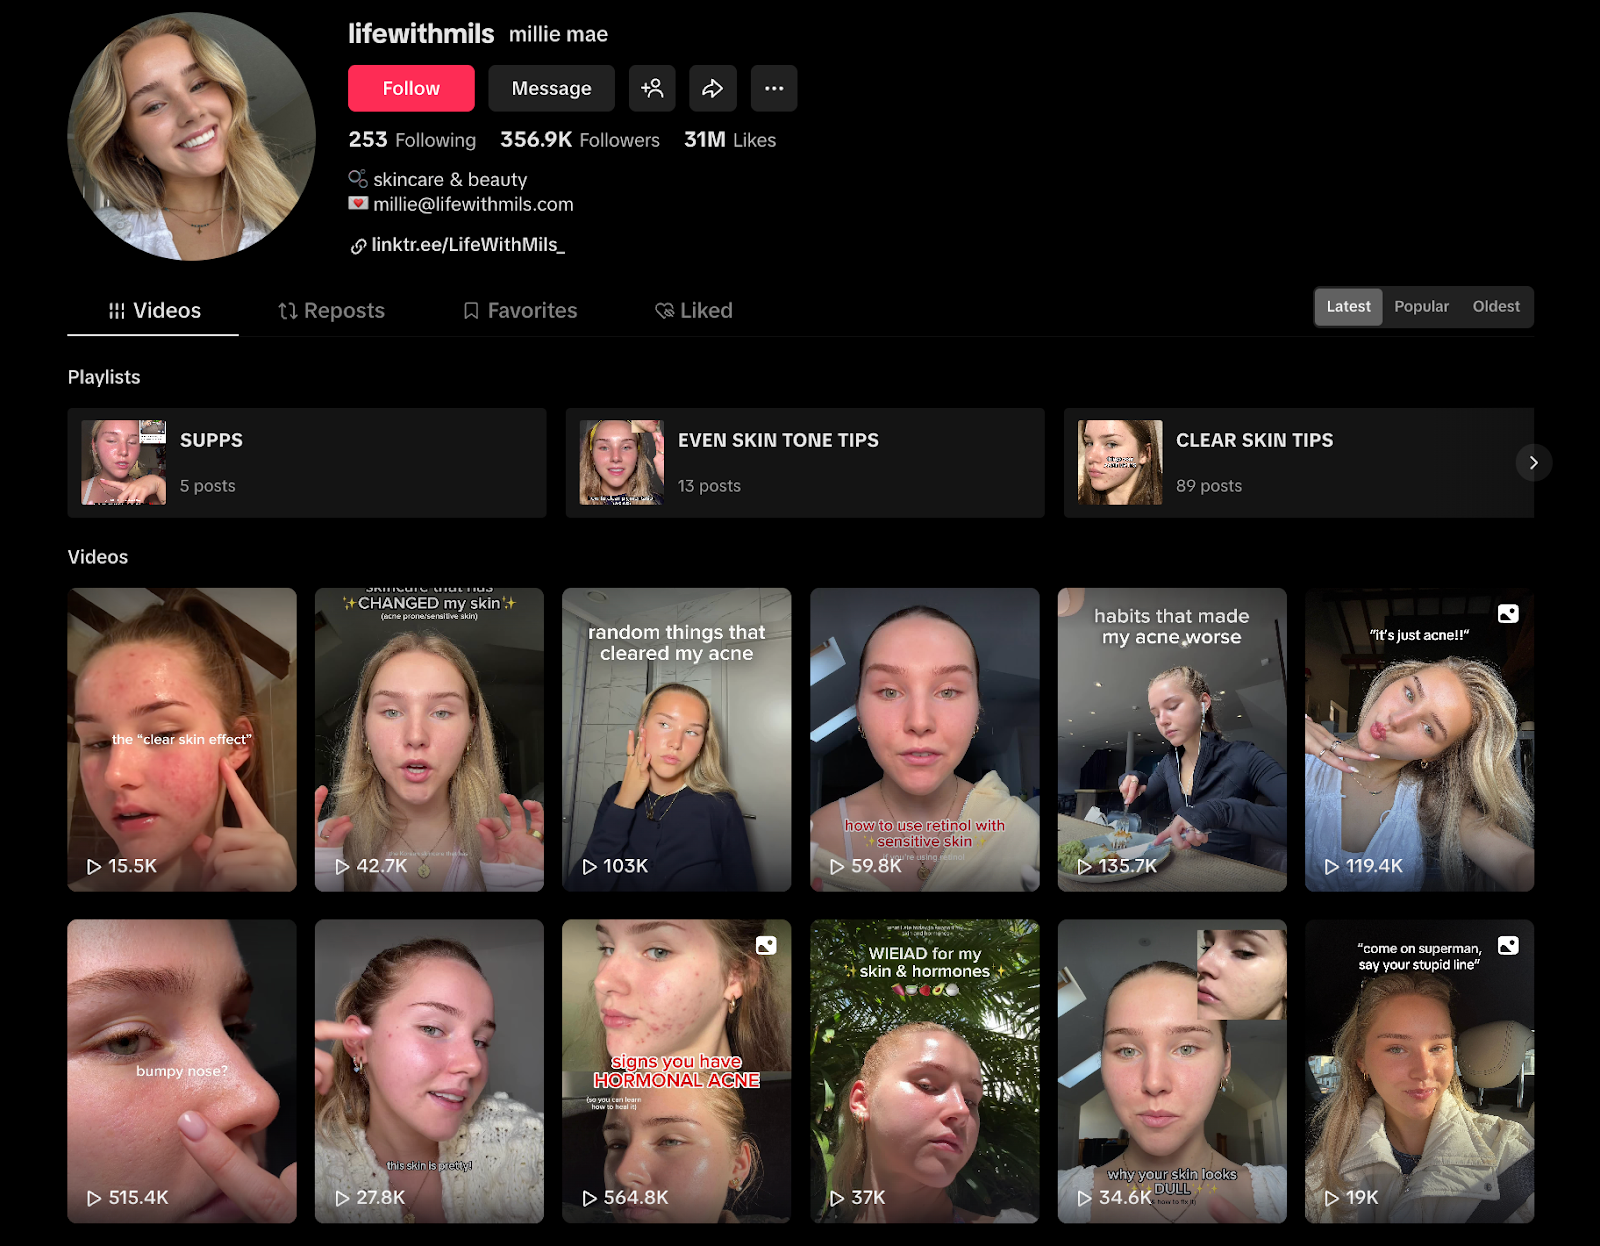Message the profile owner

(x=551, y=88)
